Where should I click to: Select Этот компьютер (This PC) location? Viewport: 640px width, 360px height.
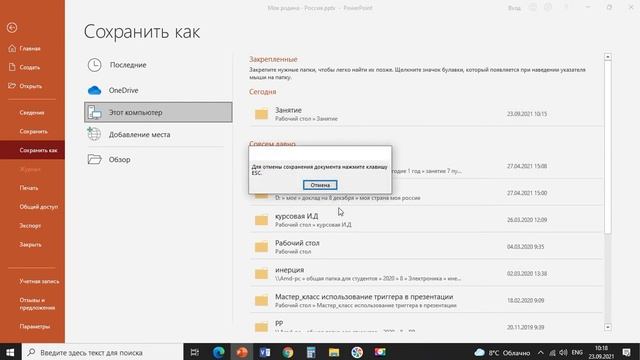pos(158,112)
